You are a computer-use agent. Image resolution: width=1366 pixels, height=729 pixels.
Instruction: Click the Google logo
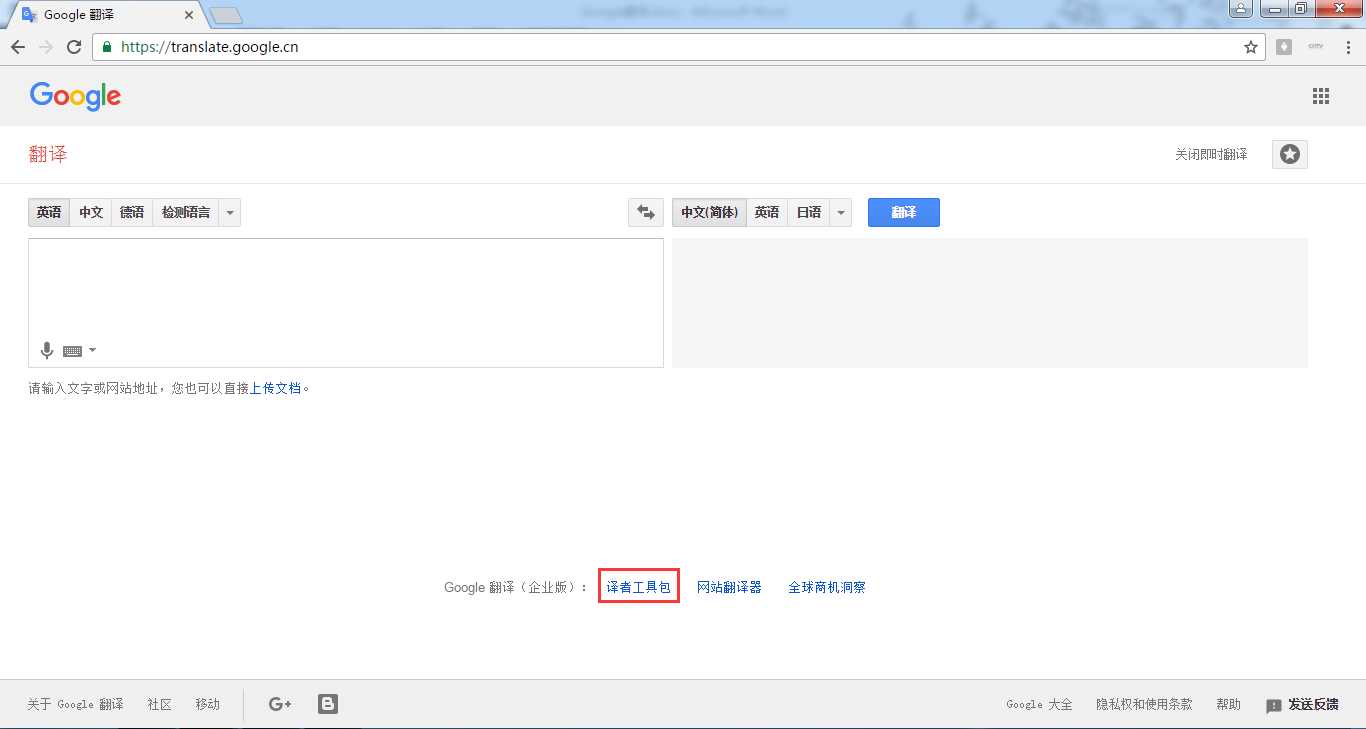click(75, 96)
